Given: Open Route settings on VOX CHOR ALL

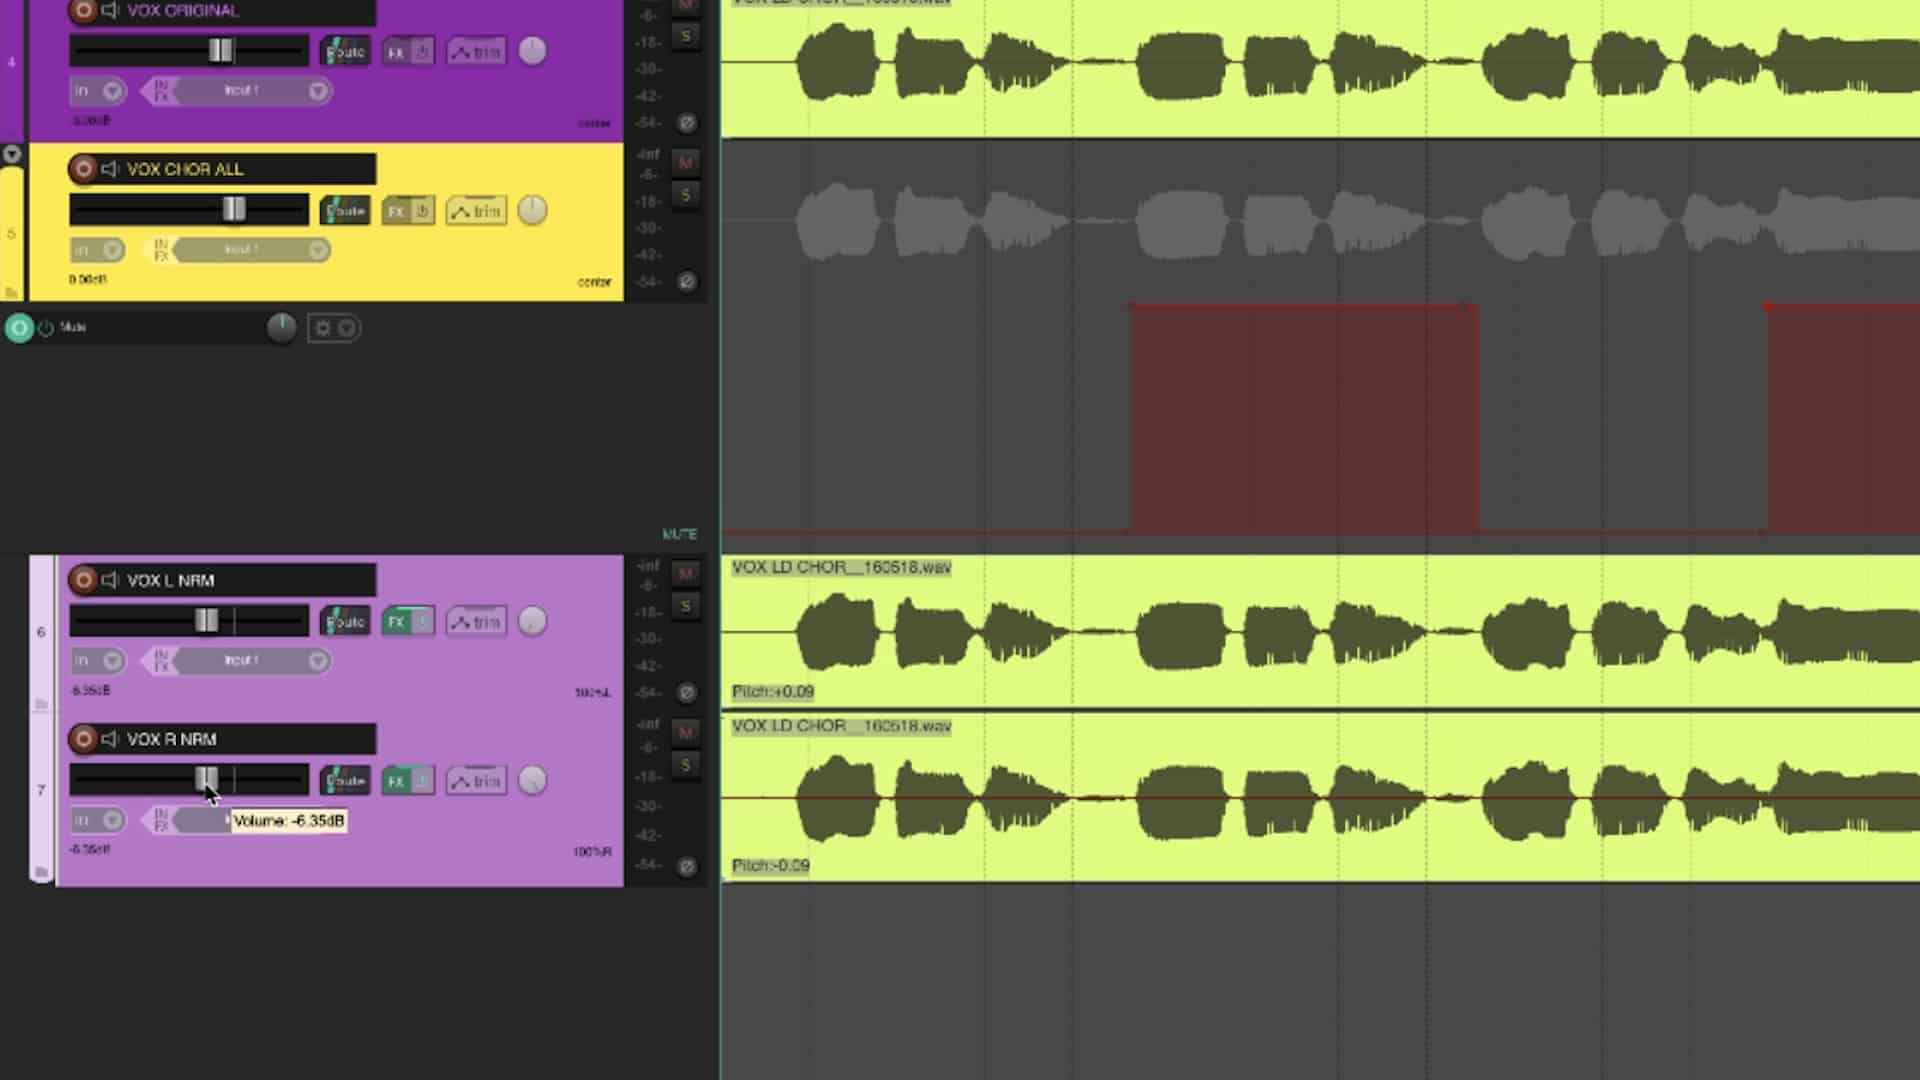Looking at the screenshot, I should click(x=345, y=211).
